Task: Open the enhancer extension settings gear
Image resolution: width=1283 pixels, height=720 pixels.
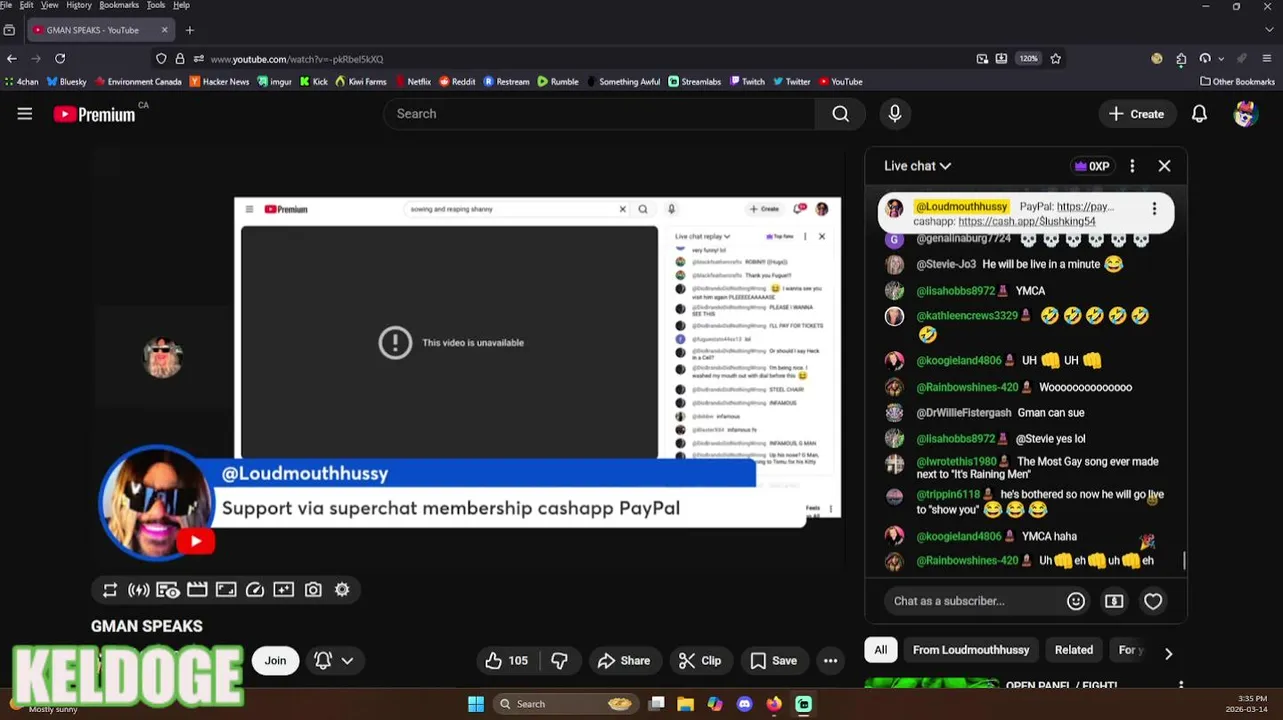Action: click(342, 590)
